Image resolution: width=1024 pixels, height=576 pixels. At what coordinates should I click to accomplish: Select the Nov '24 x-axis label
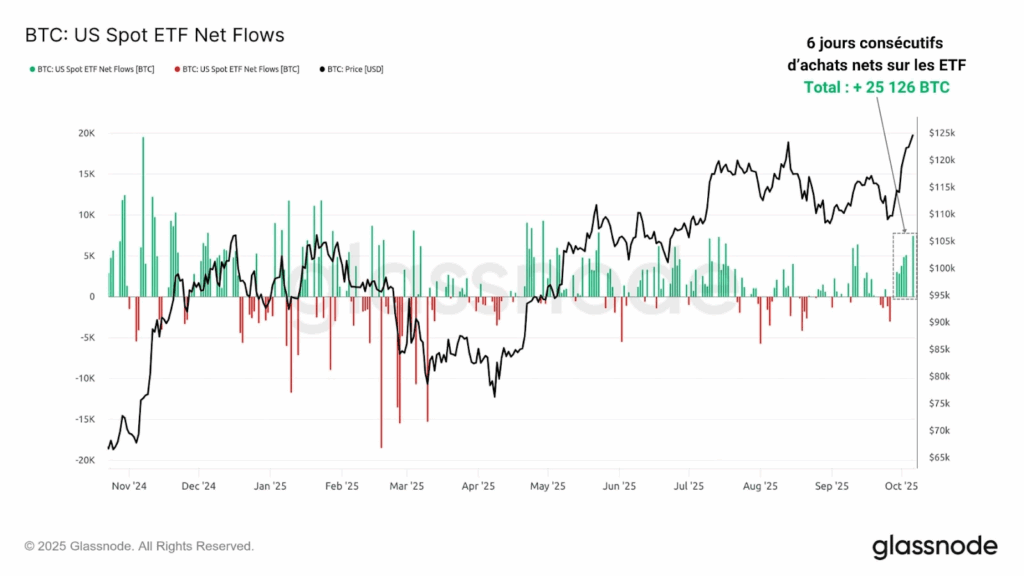click(128, 486)
